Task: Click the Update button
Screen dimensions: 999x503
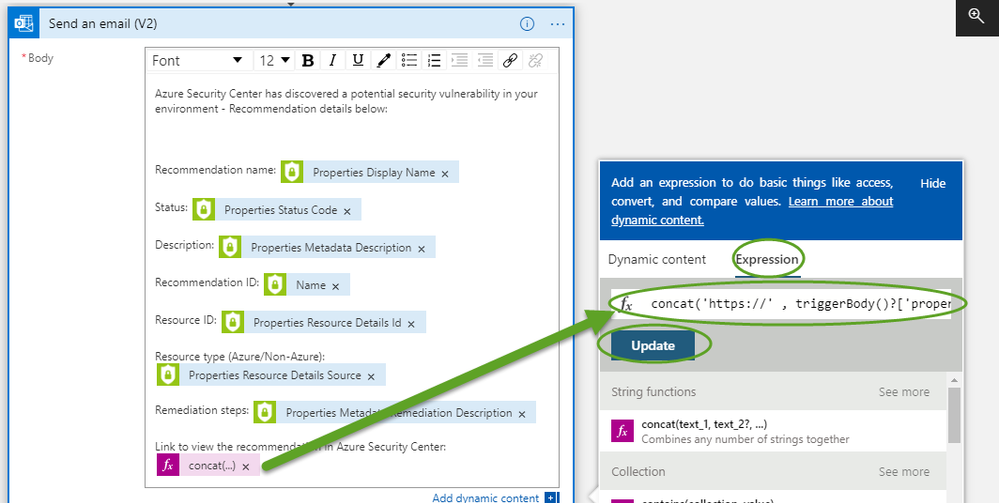Action: click(x=653, y=346)
